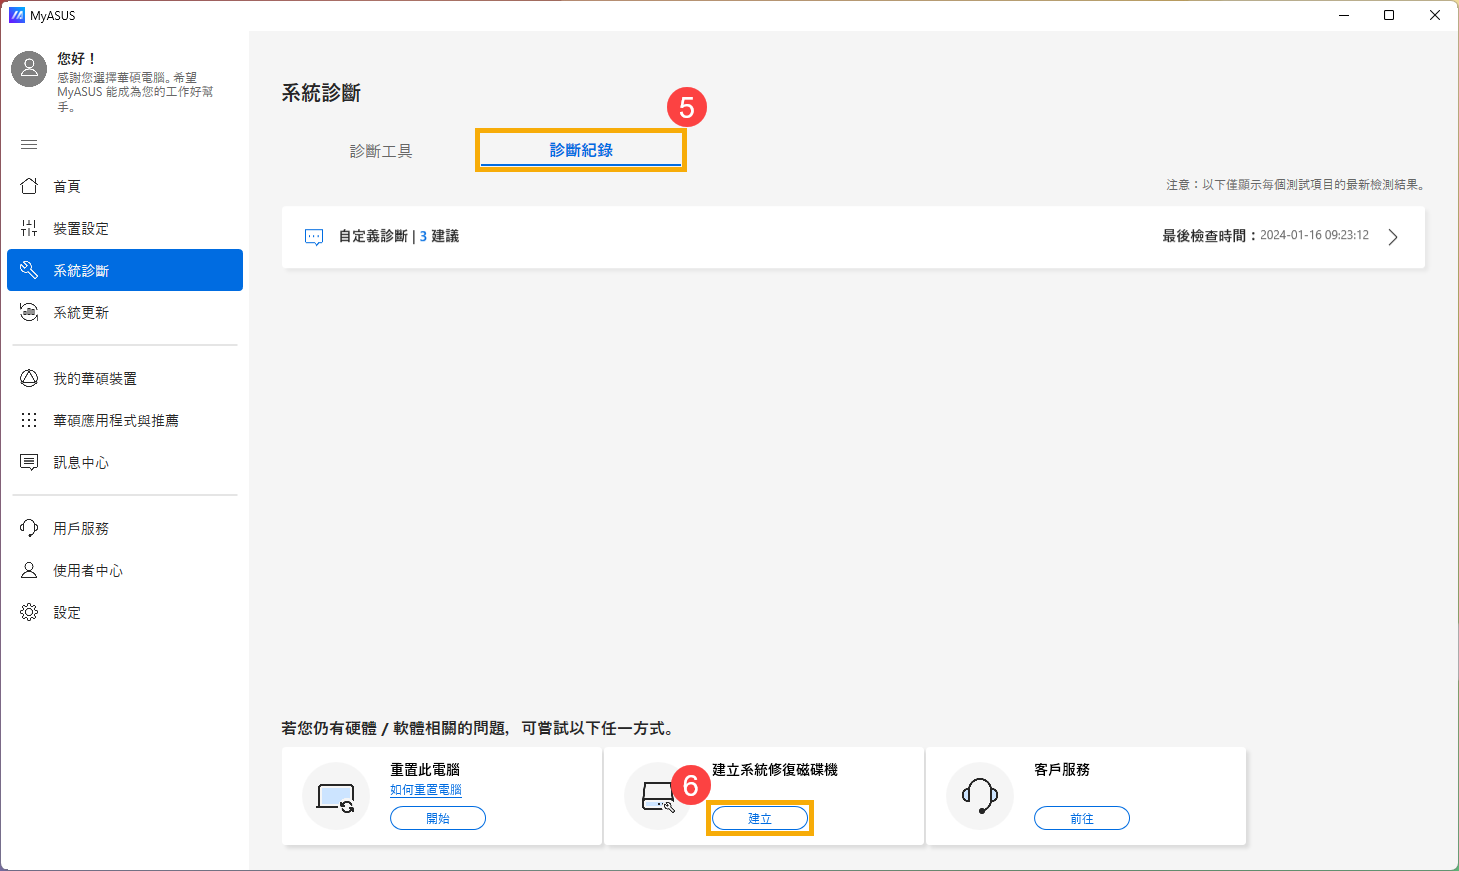The image size is (1459, 871).
Task: Select the 診斷紀錄 tab
Action: (x=581, y=150)
